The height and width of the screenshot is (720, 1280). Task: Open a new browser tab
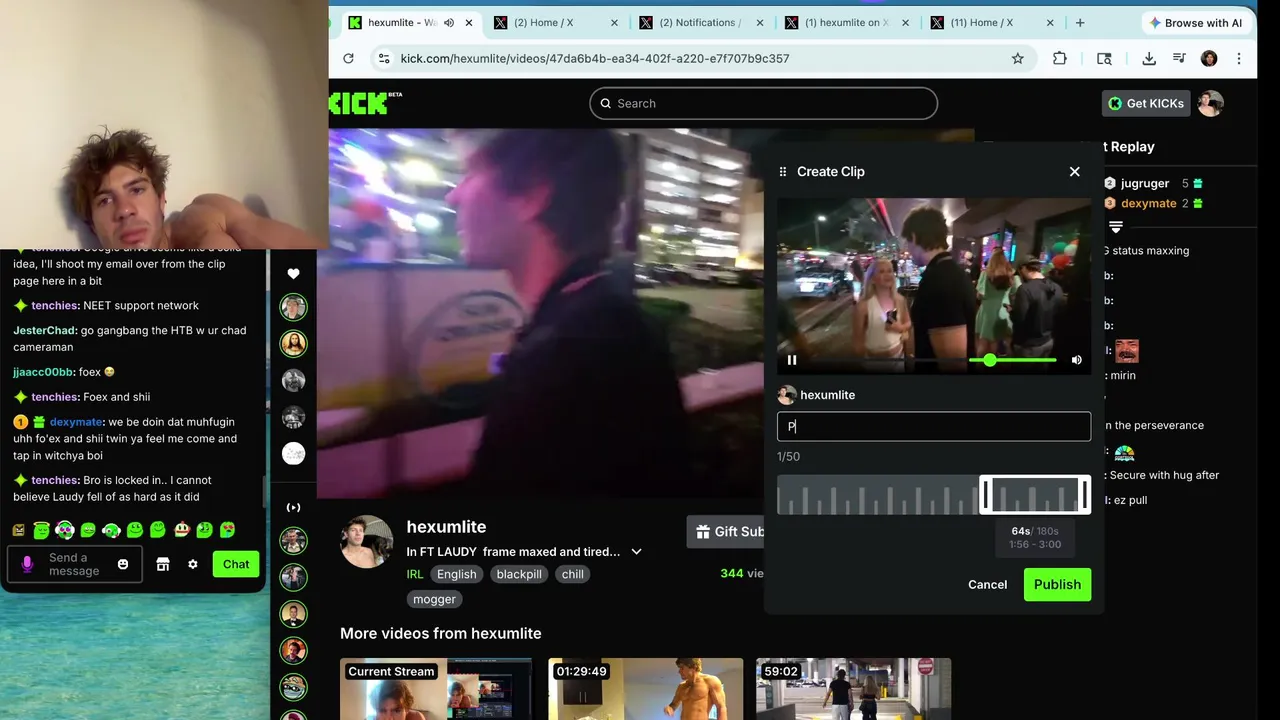(1080, 22)
